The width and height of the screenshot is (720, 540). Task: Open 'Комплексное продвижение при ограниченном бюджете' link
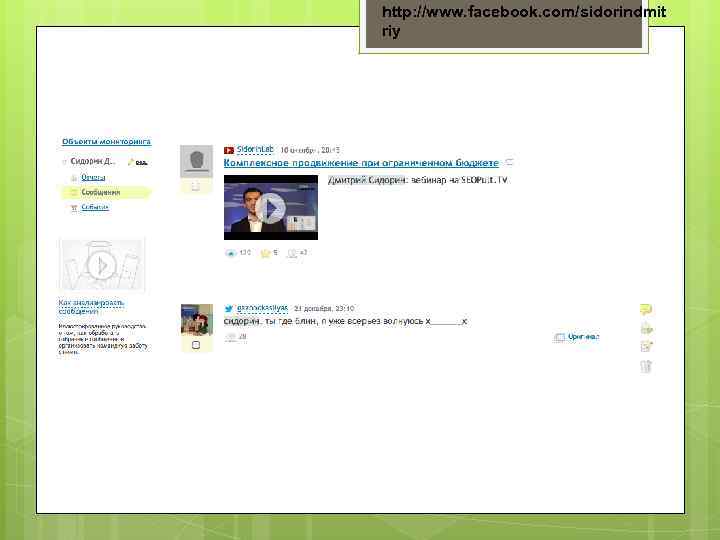point(361,163)
